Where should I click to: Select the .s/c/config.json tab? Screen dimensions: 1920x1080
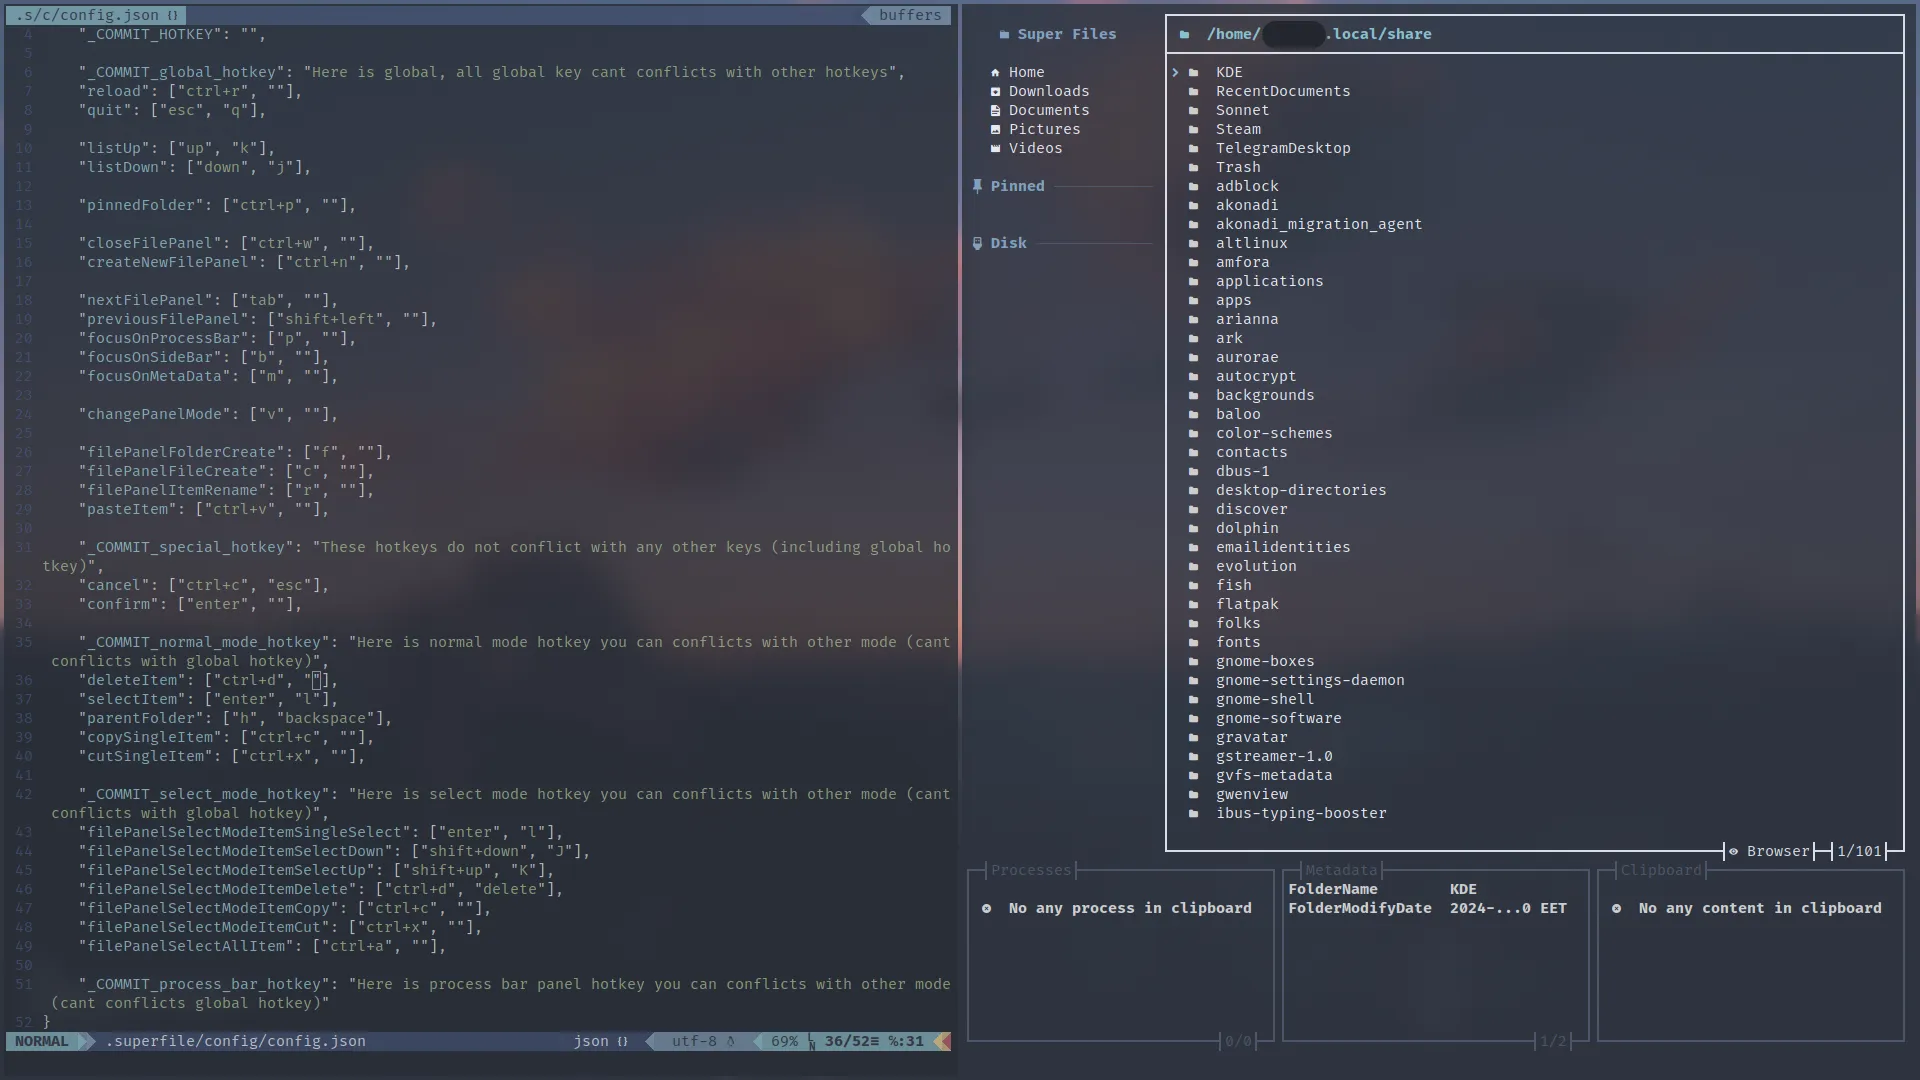90,15
